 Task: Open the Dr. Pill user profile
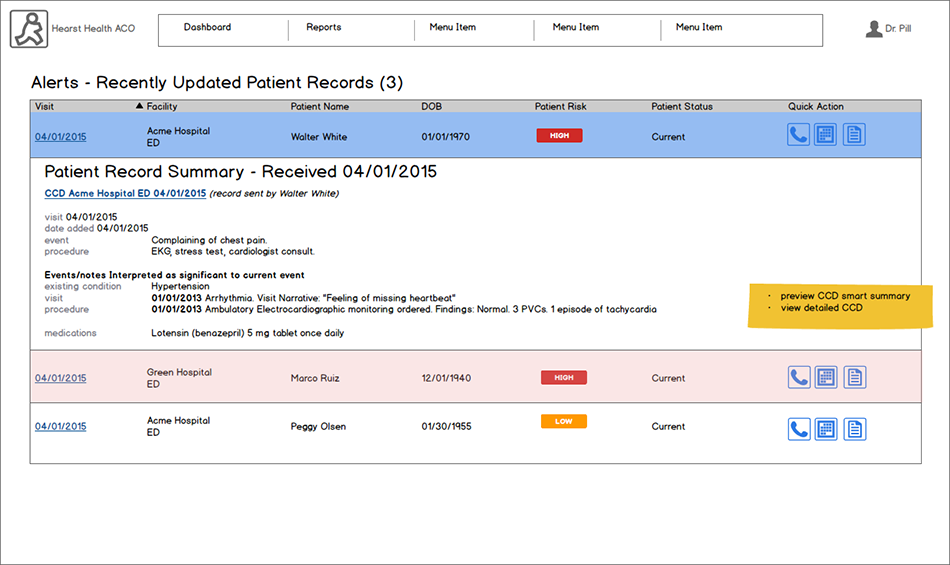click(888, 29)
